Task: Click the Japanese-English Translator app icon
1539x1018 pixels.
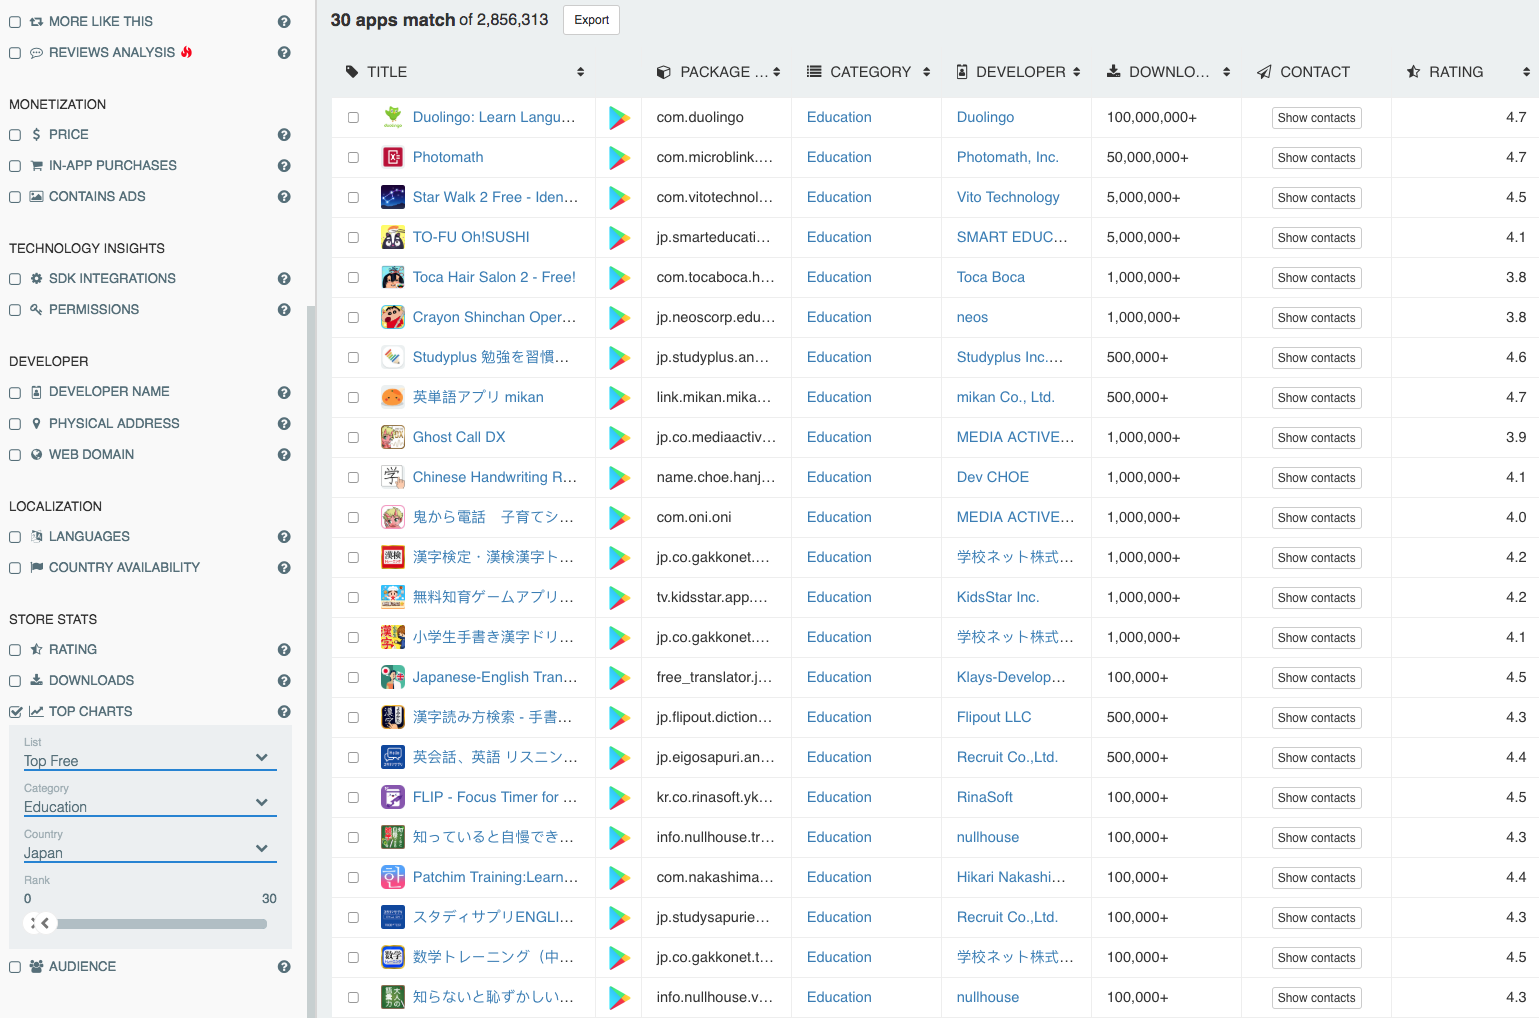Action: coord(393,677)
